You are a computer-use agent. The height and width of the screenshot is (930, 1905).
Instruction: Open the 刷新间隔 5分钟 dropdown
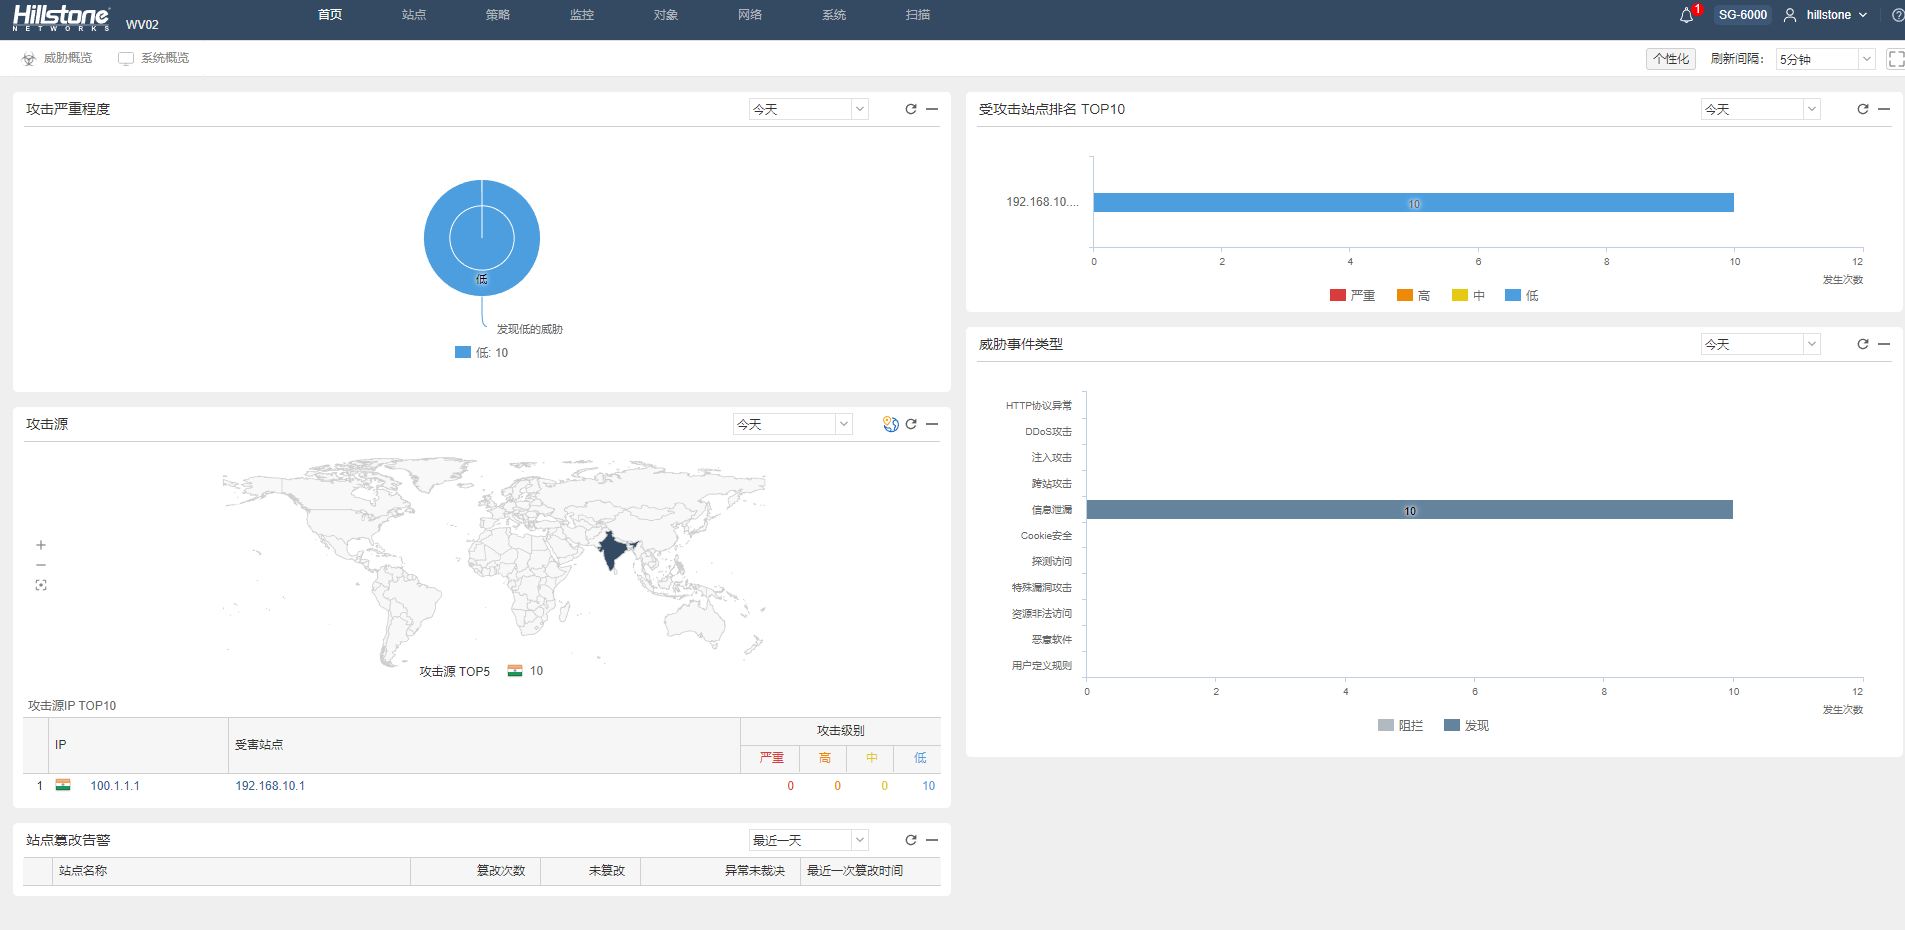point(1824,59)
